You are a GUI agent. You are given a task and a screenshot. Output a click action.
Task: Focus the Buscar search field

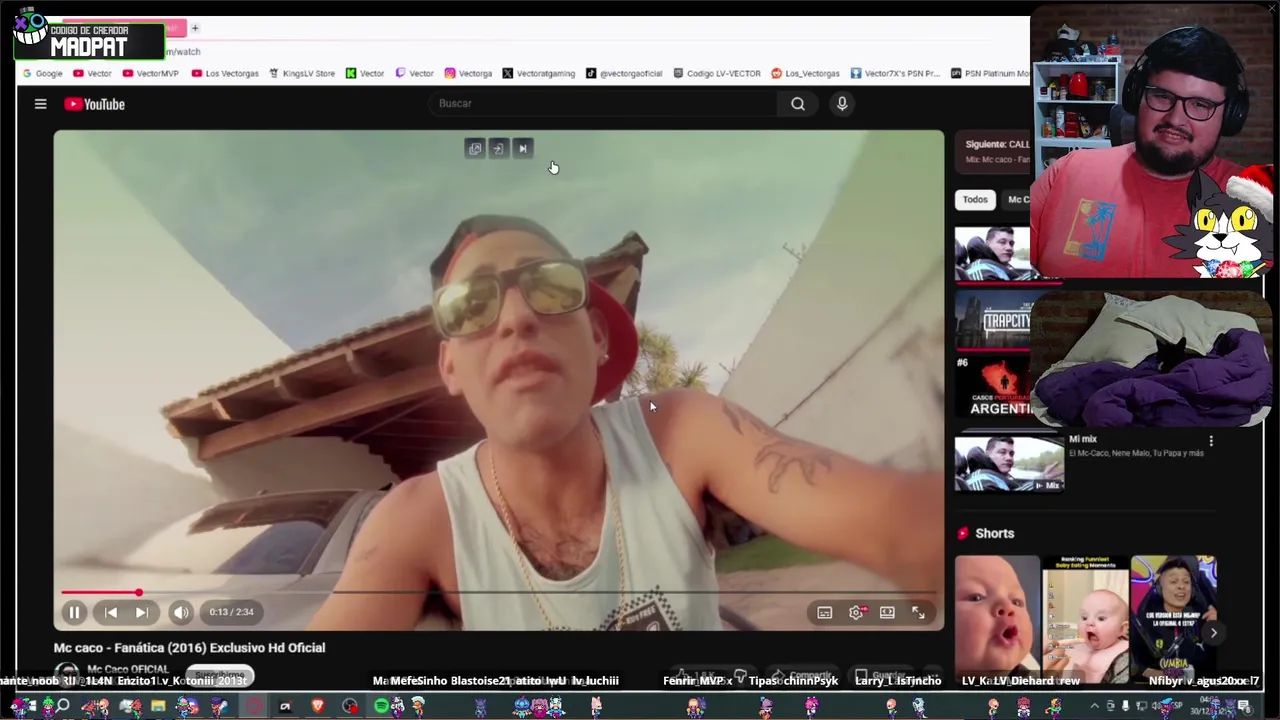coord(605,103)
